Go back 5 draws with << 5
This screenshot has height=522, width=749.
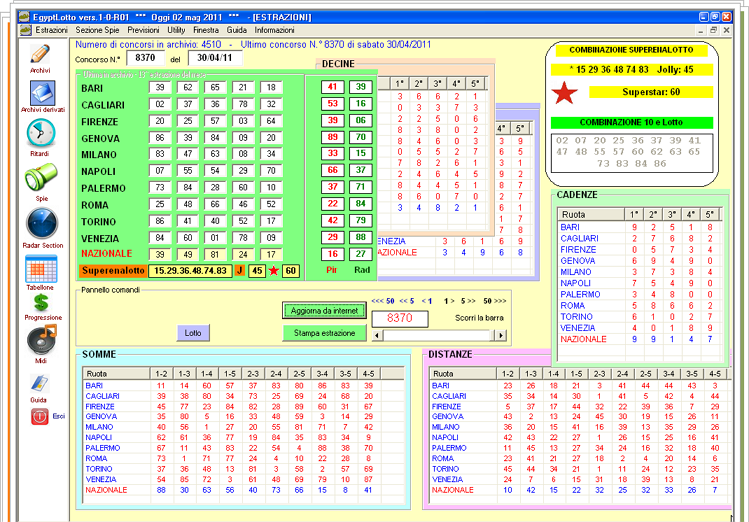407,301
